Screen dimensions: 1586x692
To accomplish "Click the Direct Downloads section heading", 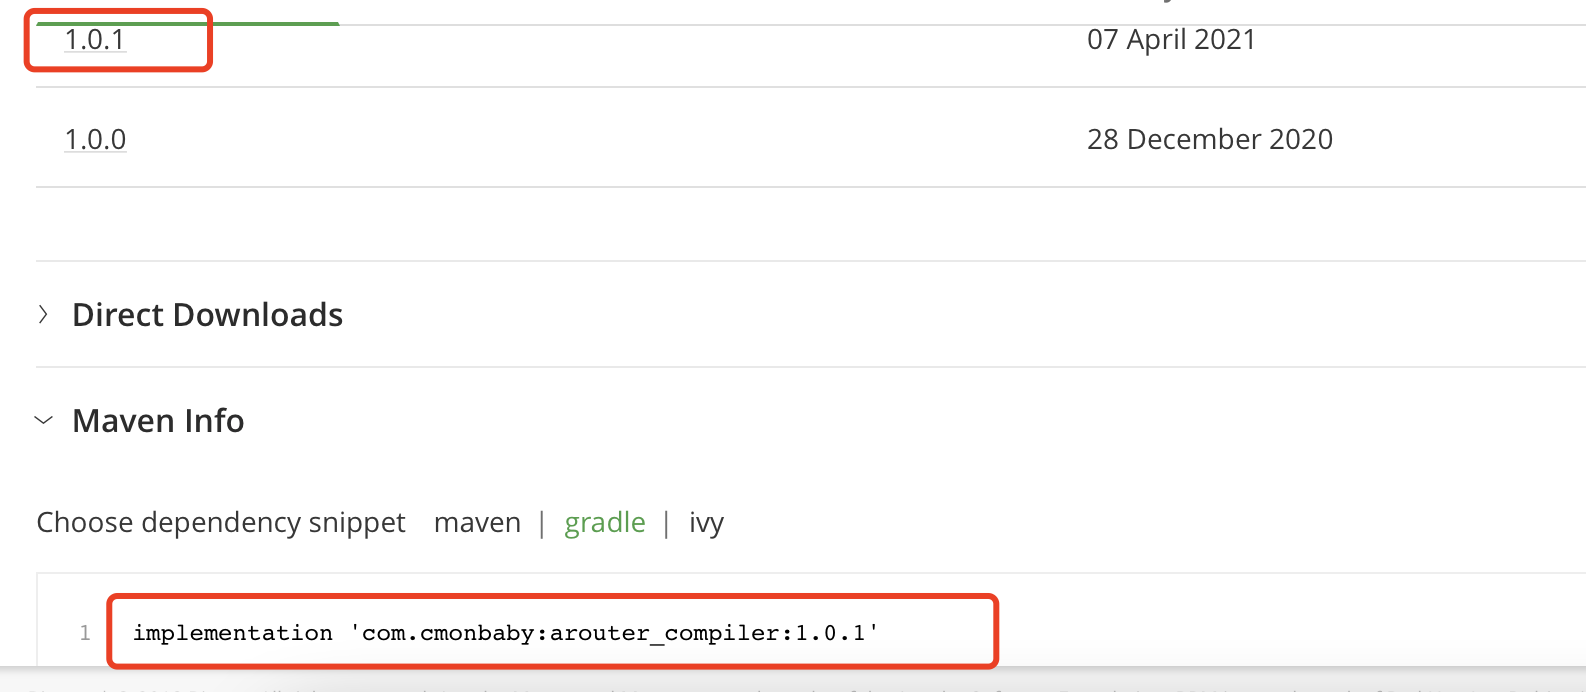I will click(208, 315).
